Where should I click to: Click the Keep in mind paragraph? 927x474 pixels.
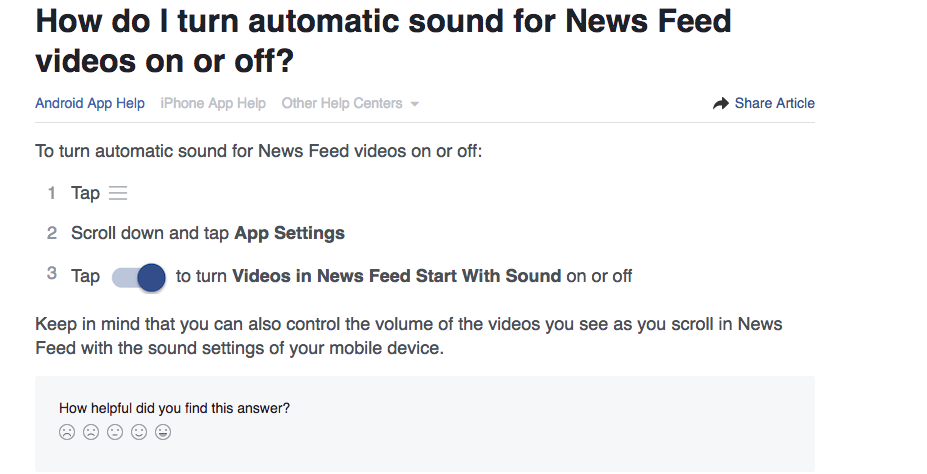(x=409, y=336)
